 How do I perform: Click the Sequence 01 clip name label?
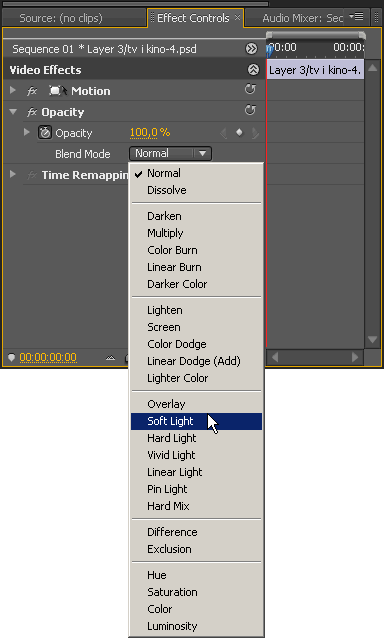tap(104, 49)
